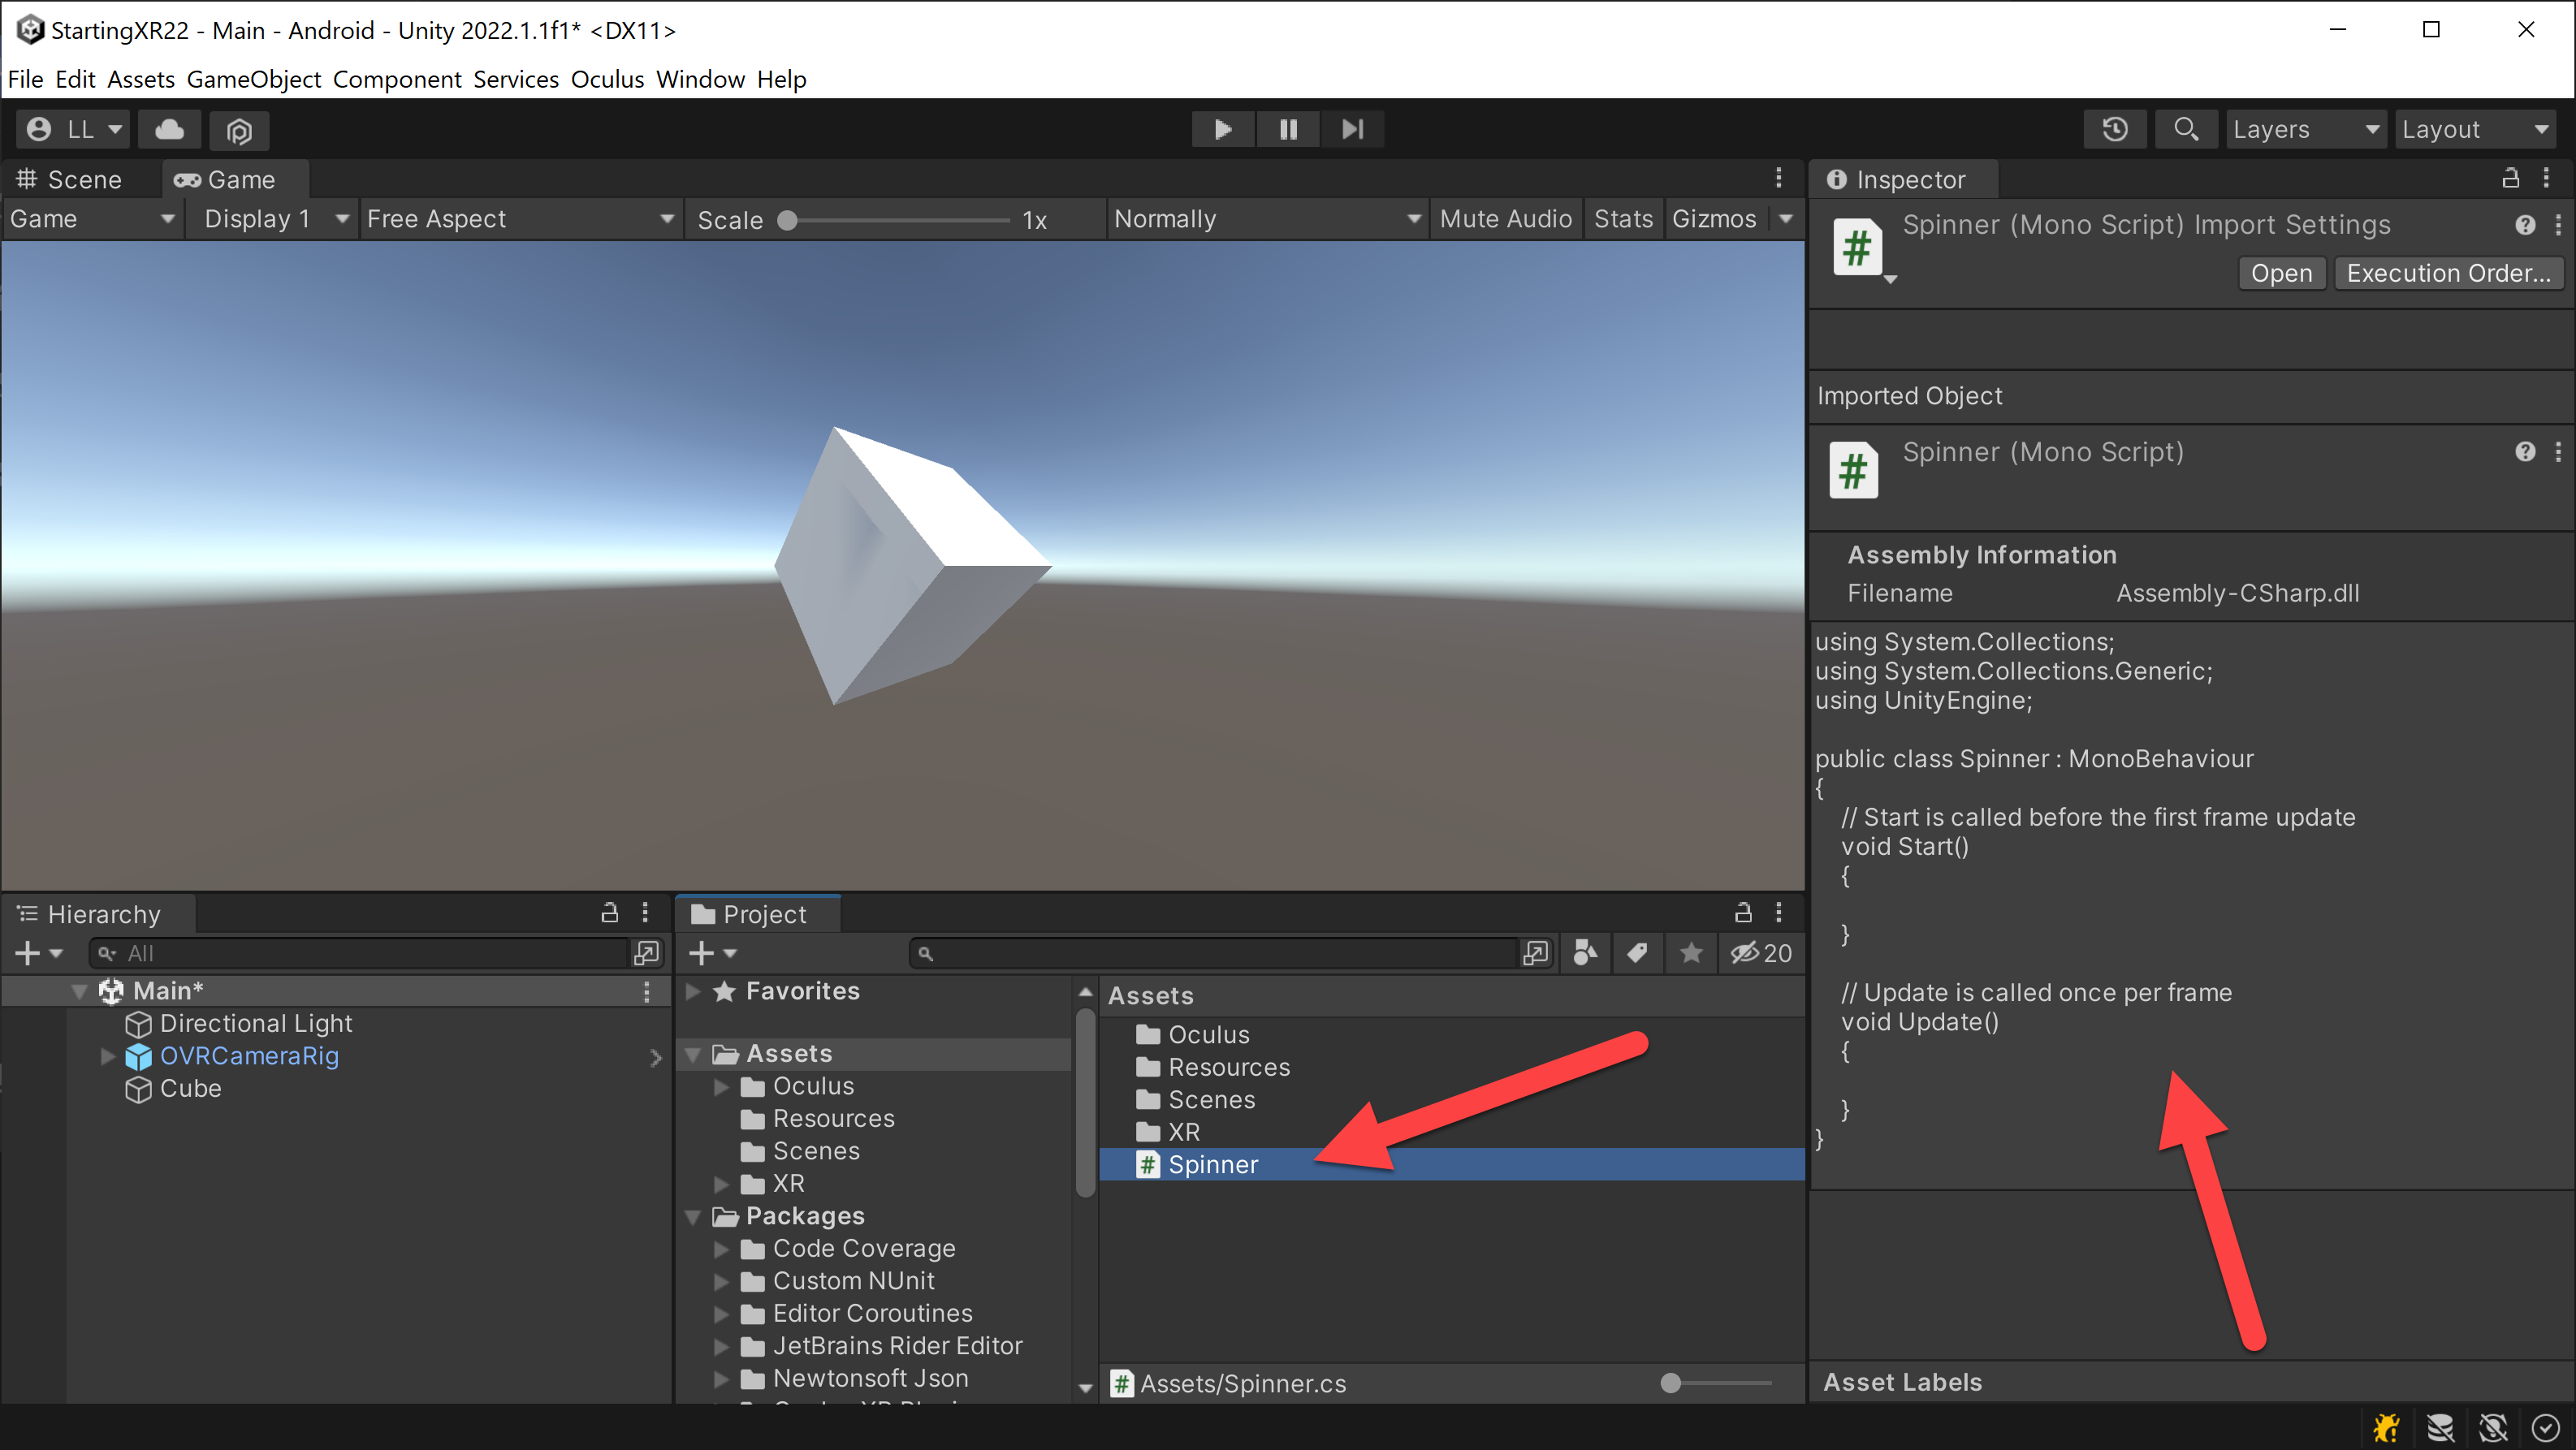The height and width of the screenshot is (1450, 2576).
Task: Open the Undo History icon
Action: (2115, 129)
